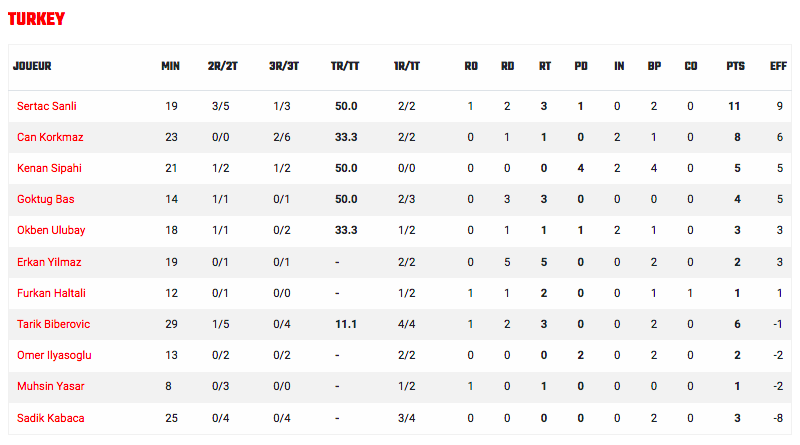Open Sadik Kabaca player profile
Image resolution: width=800 pixels, height=445 pixels.
click(x=51, y=418)
